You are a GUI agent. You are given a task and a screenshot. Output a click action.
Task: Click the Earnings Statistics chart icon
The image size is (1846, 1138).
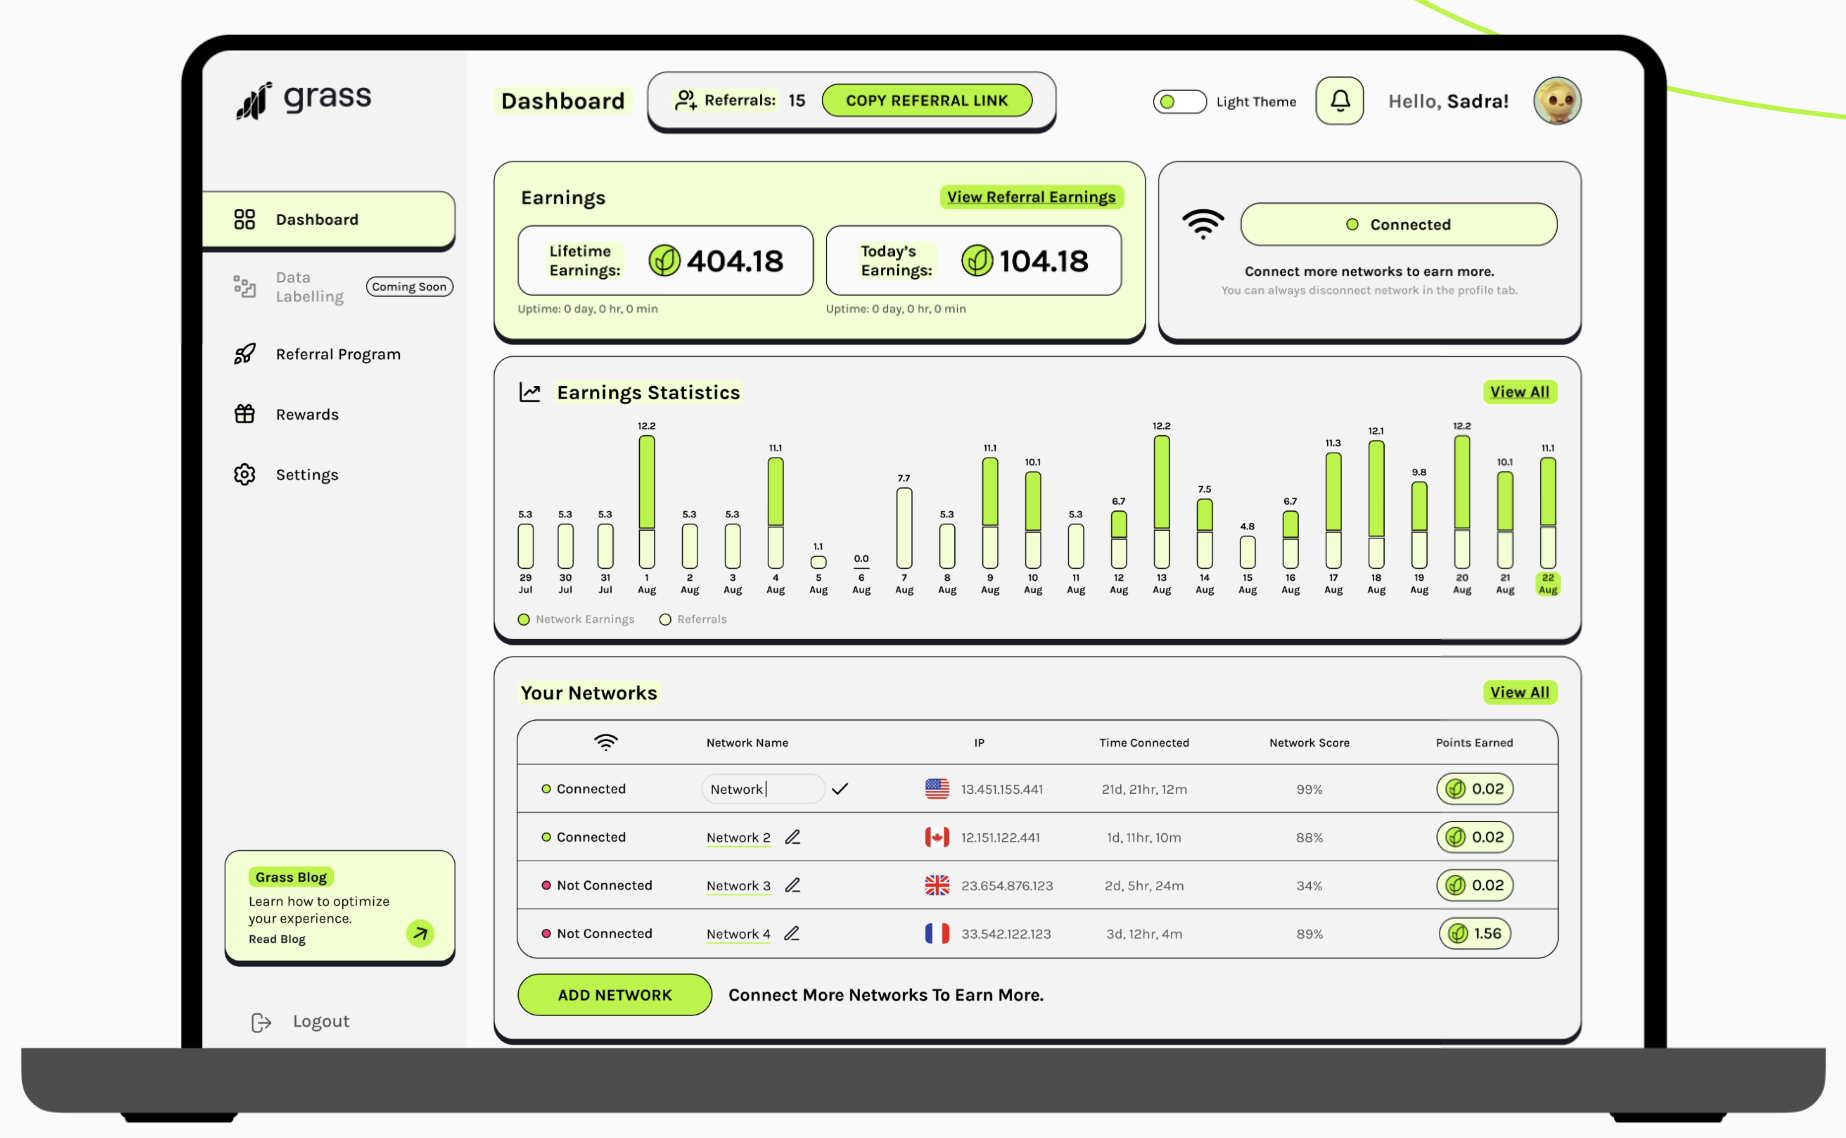pyautogui.click(x=530, y=392)
